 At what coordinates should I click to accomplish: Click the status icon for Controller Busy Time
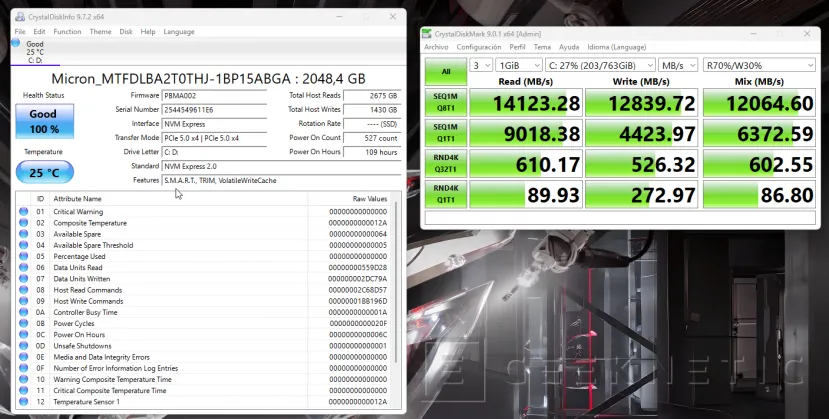[x=23, y=312]
